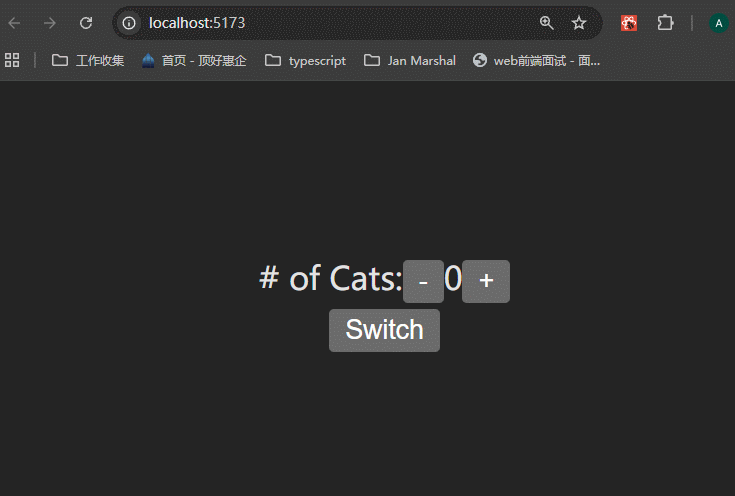The height and width of the screenshot is (496, 735).
Task: Expand the 工作收集 bookmark folder
Action: (x=88, y=60)
